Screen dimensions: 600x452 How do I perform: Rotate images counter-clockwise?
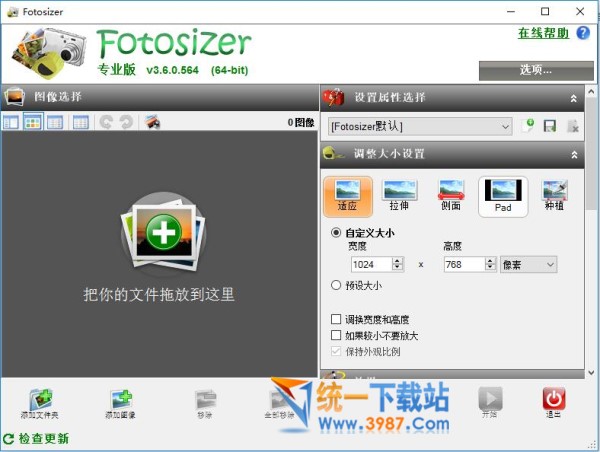[106, 122]
